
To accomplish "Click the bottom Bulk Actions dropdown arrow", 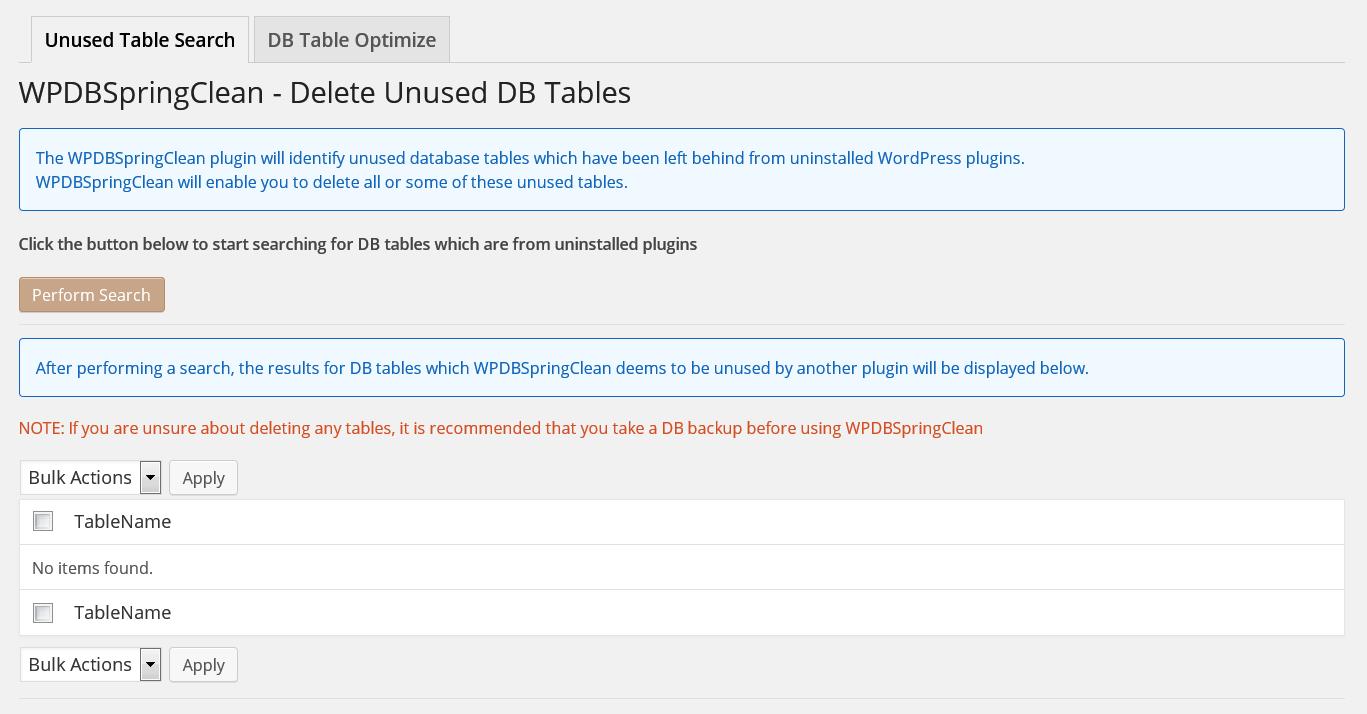I will [x=150, y=665].
